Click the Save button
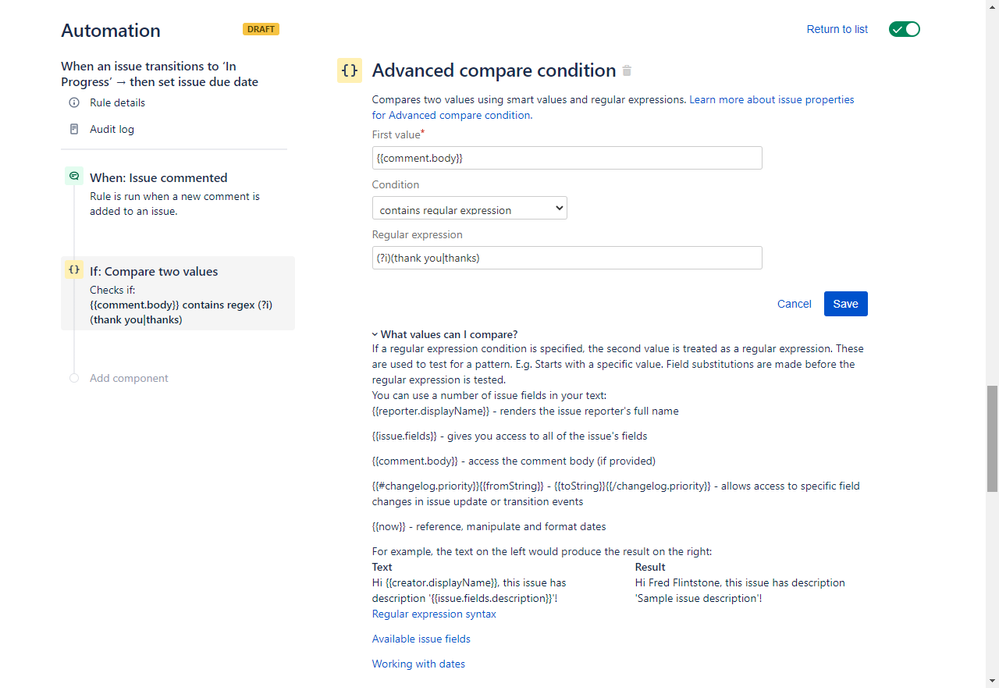Screen dimensions: 999x688 (x=845, y=303)
